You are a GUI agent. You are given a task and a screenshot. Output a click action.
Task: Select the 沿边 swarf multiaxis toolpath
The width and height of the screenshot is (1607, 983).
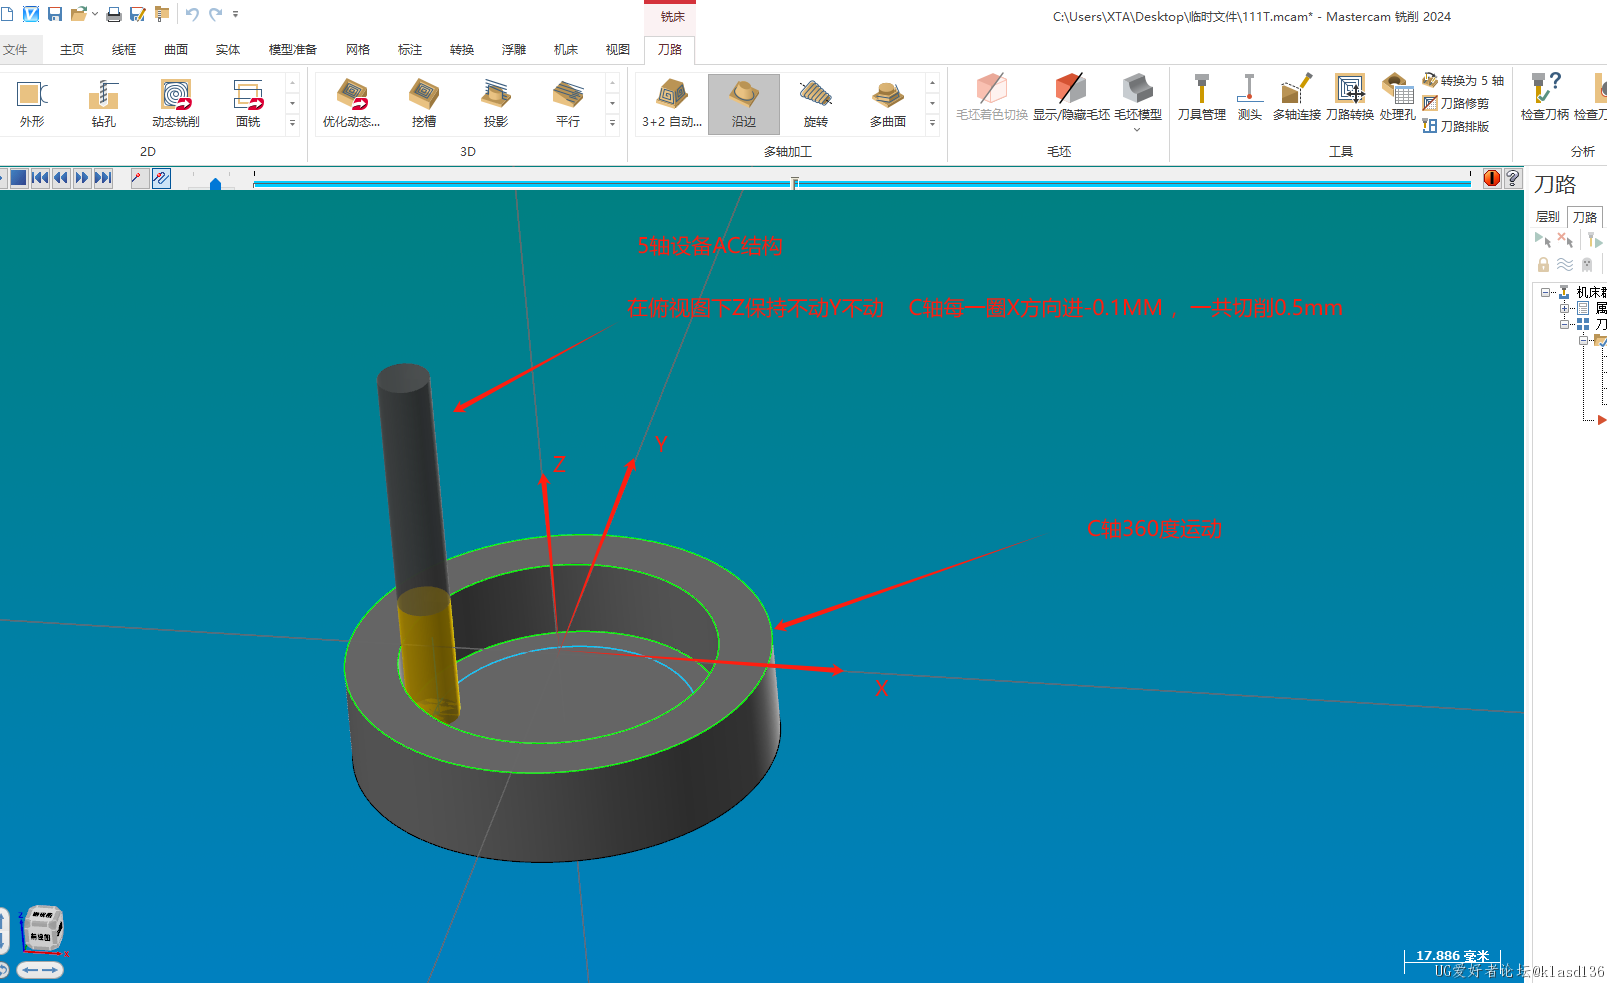(x=744, y=103)
